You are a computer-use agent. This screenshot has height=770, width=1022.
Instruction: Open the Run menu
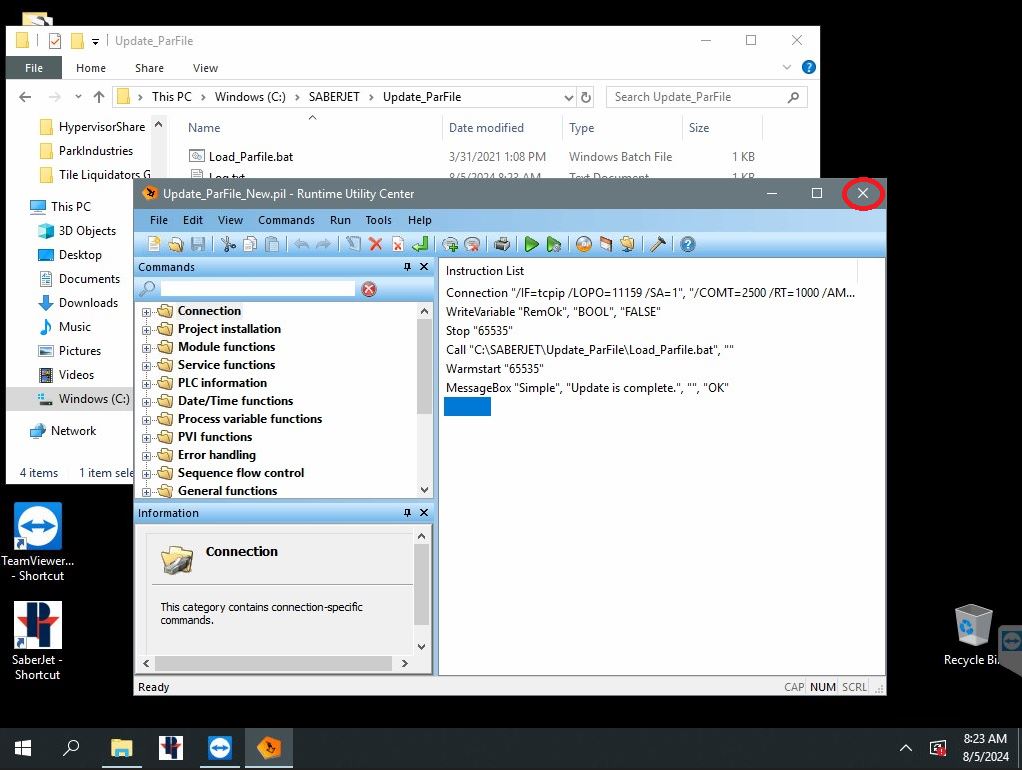[x=340, y=220]
